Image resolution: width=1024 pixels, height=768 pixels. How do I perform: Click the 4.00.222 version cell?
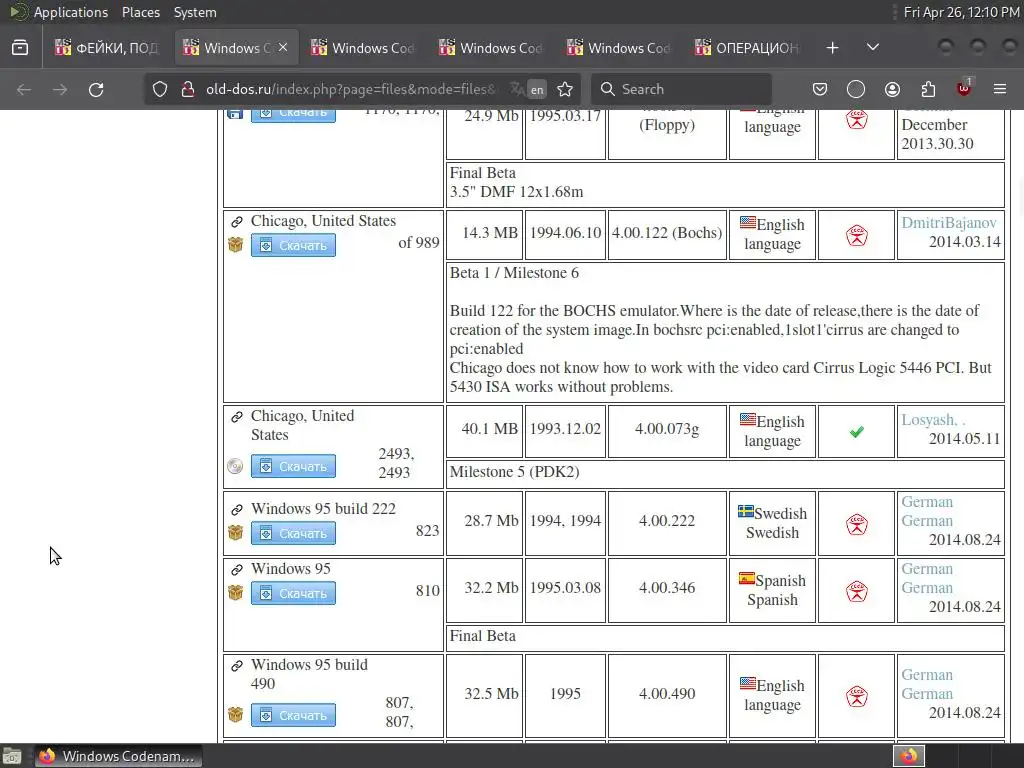coord(667,521)
